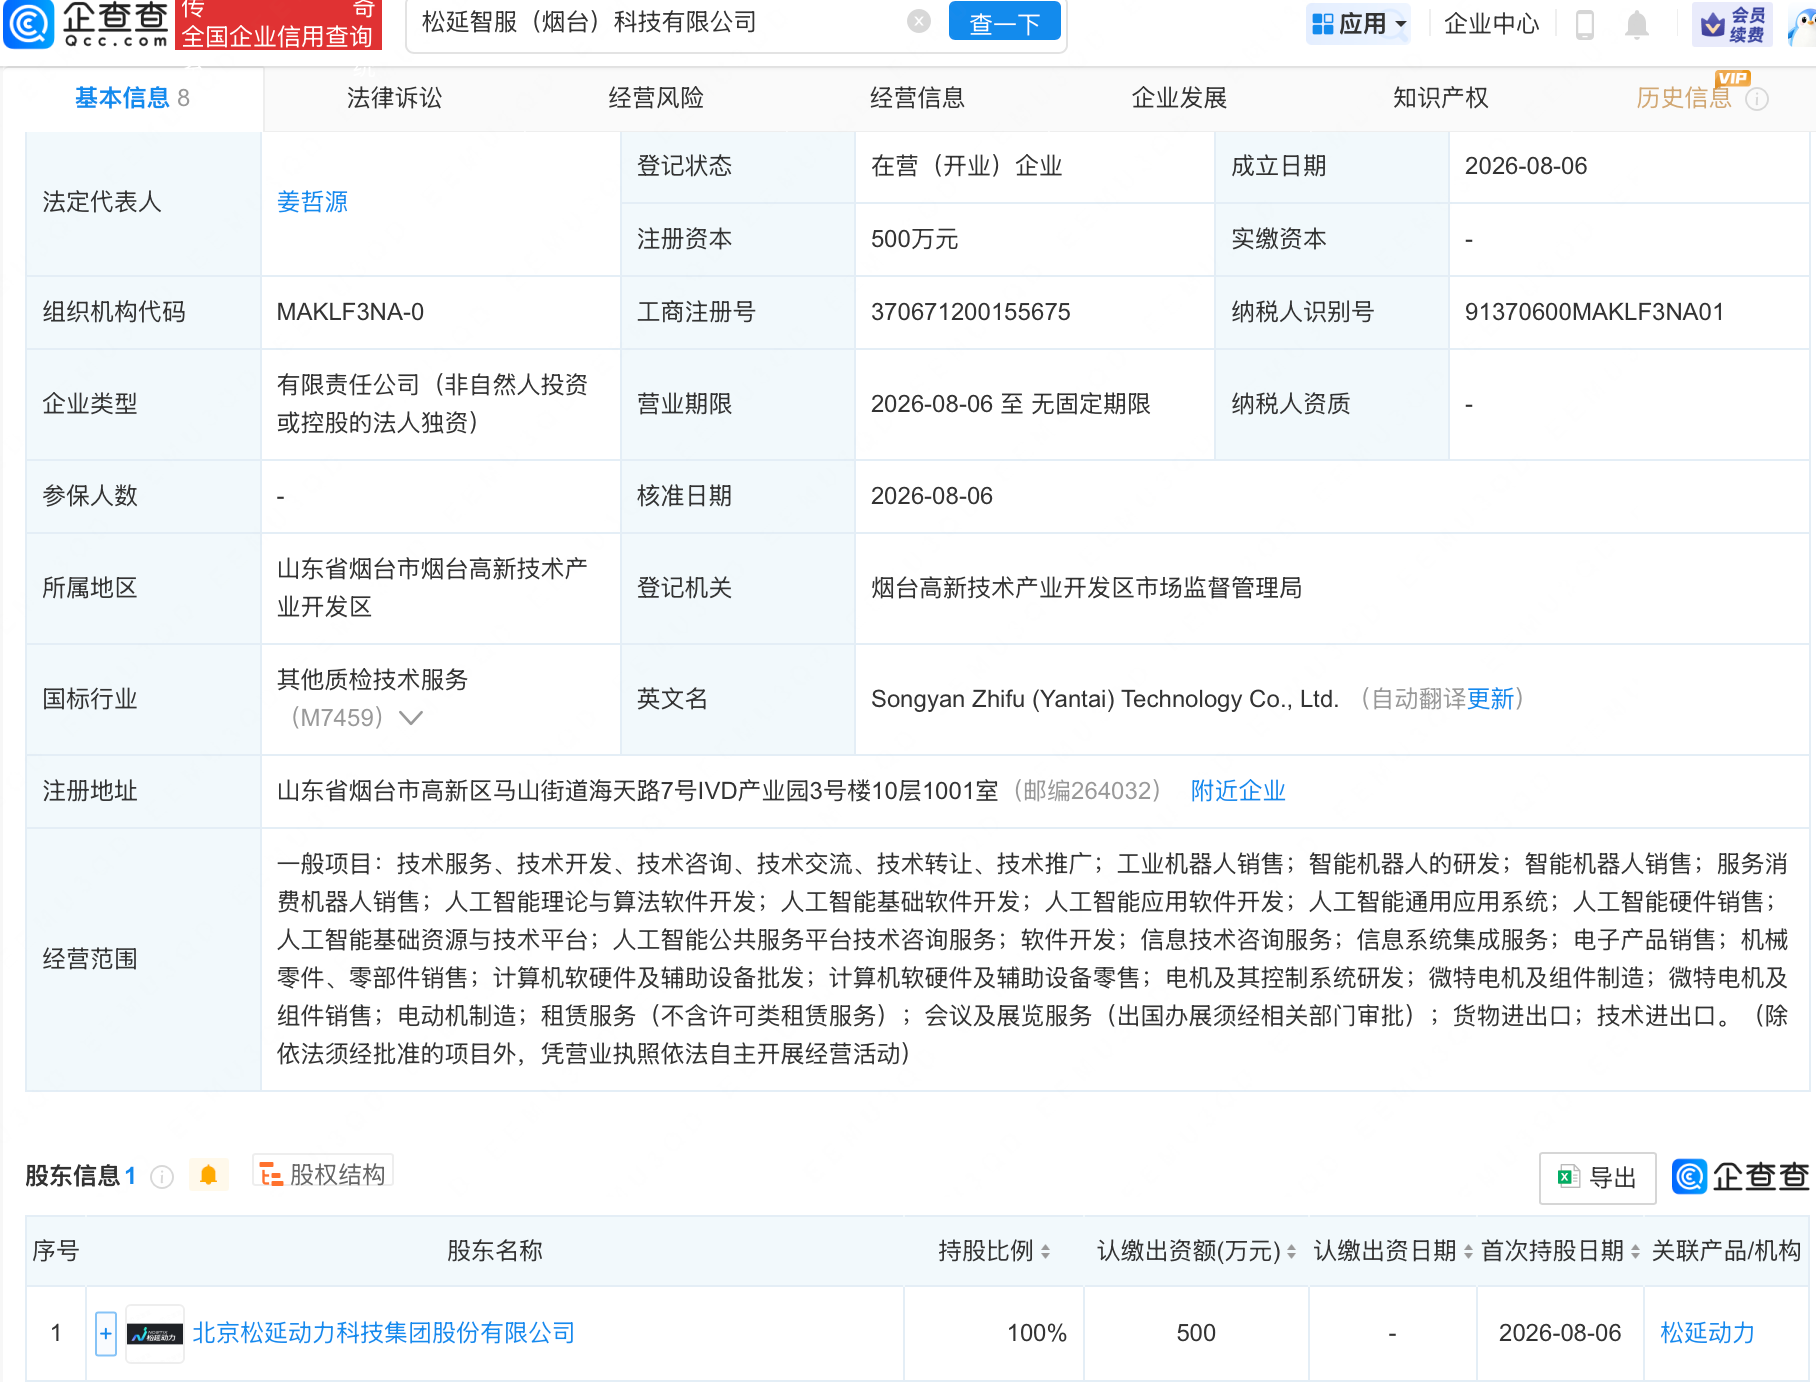Select registered capital 500万元
1816x1382 pixels.
tap(914, 239)
